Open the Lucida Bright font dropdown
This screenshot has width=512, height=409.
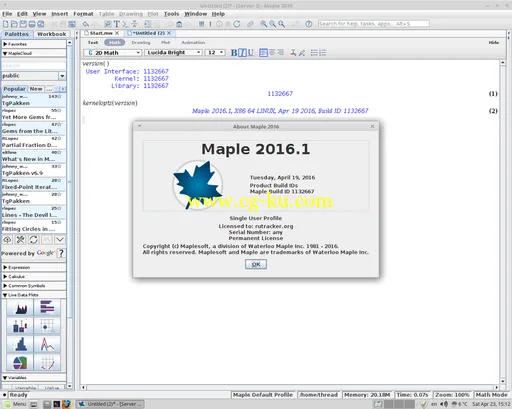[173, 53]
